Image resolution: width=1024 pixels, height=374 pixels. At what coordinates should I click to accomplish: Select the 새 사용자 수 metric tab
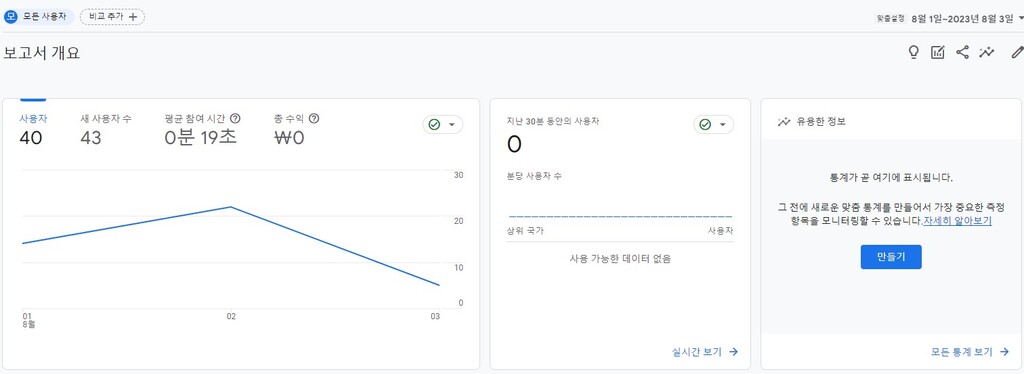tap(106, 129)
